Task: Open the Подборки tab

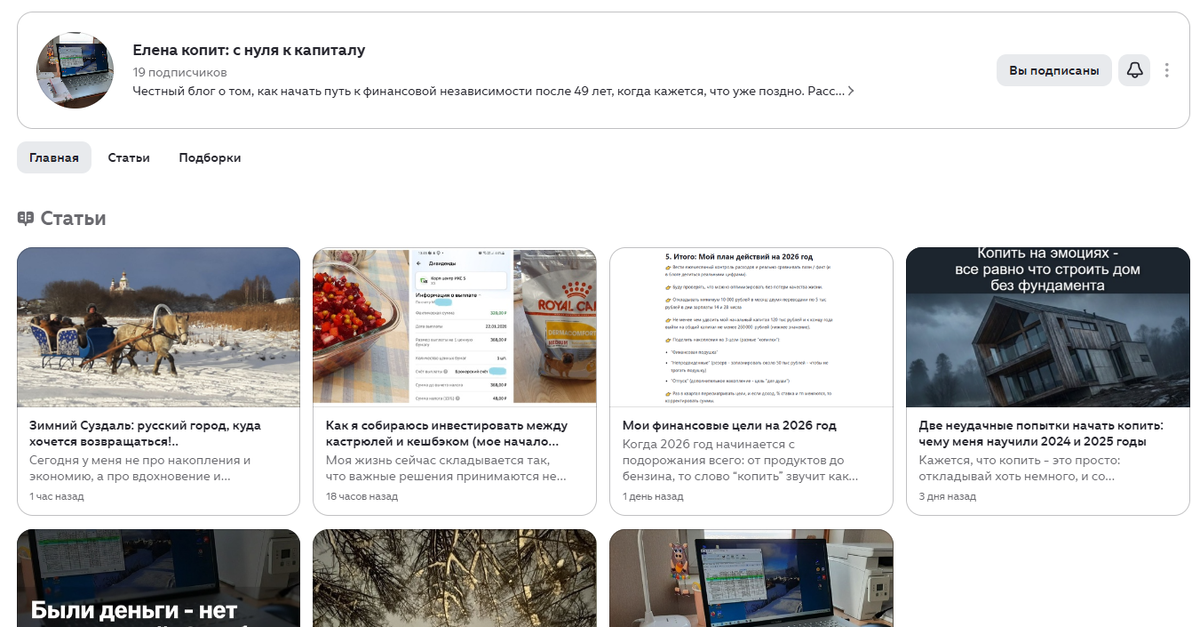Action: [210, 158]
